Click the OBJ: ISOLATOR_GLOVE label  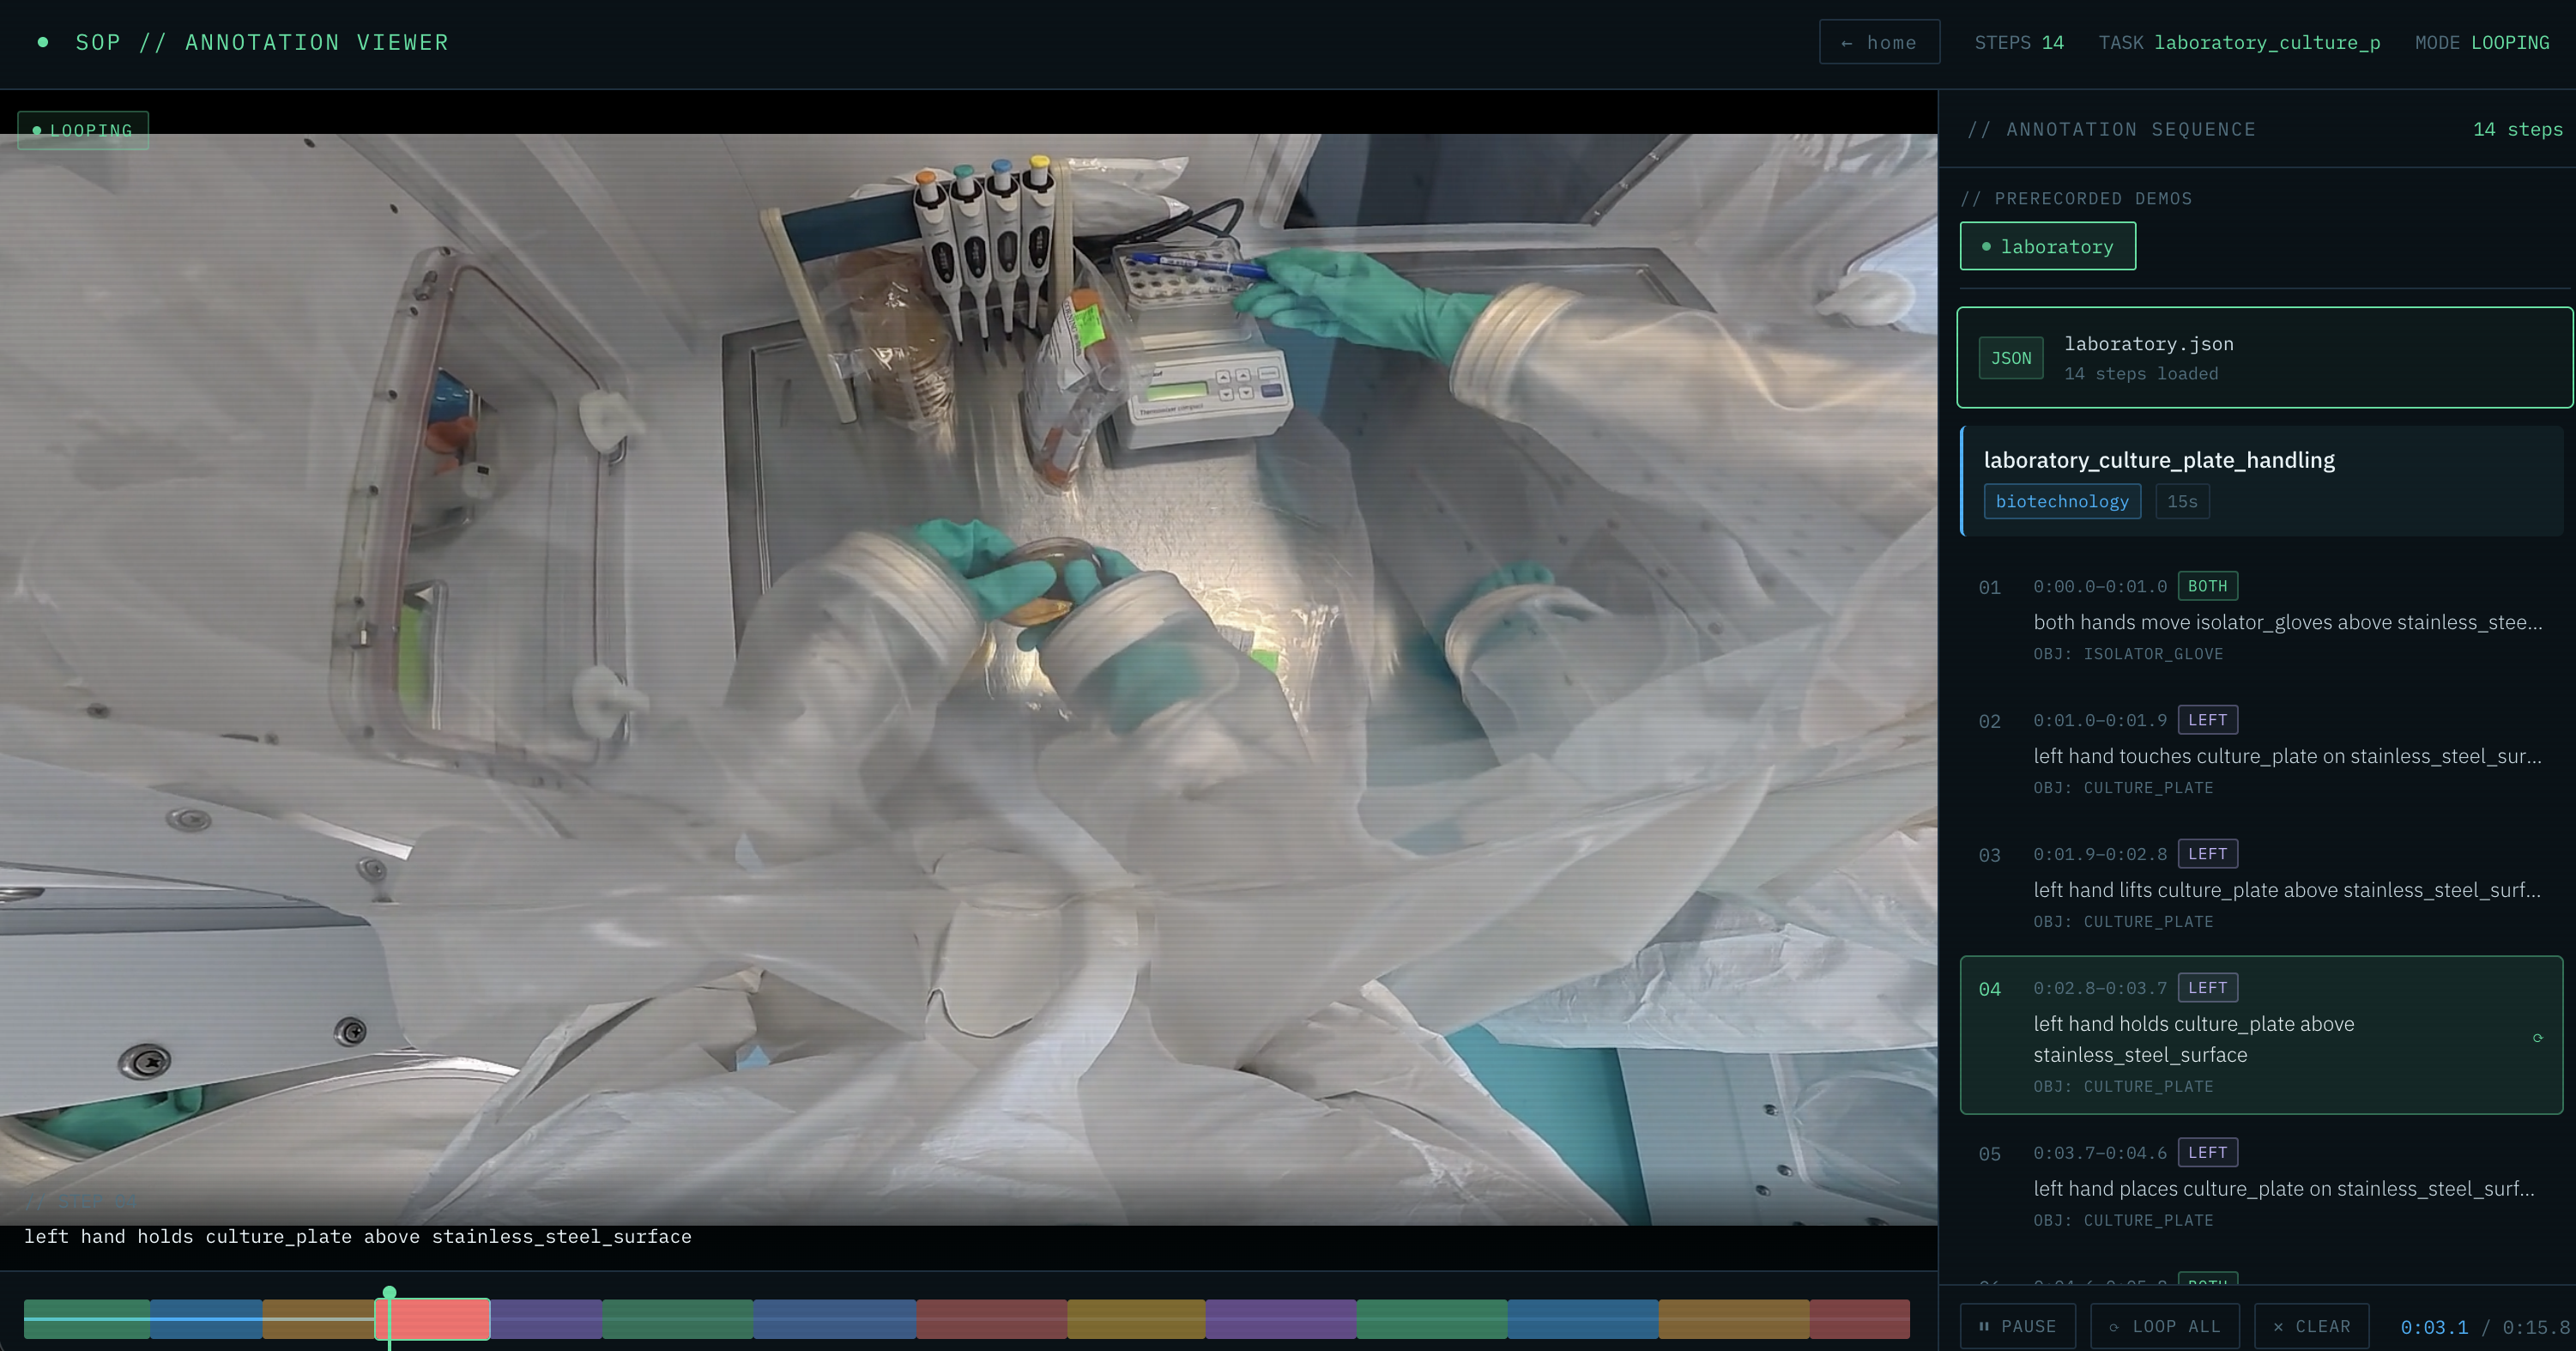[x=2128, y=654]
